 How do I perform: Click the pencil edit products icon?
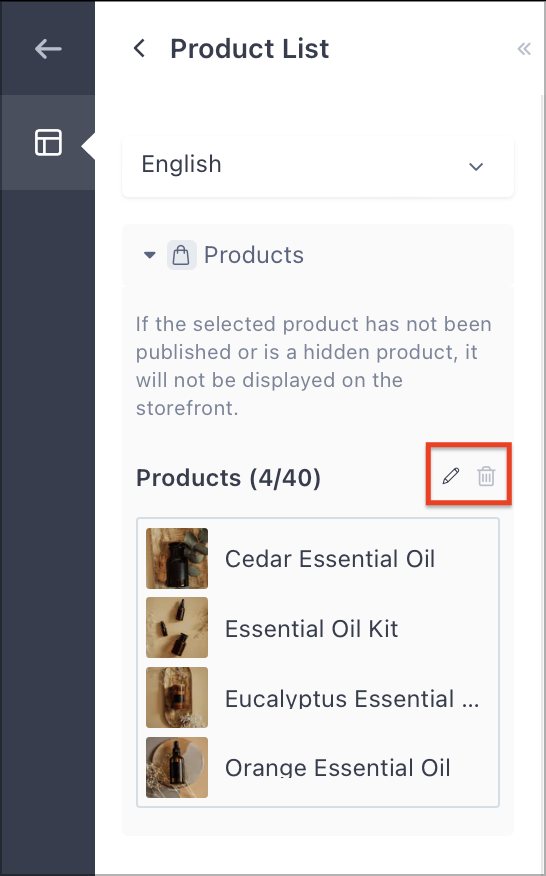(x=451, y=476)
